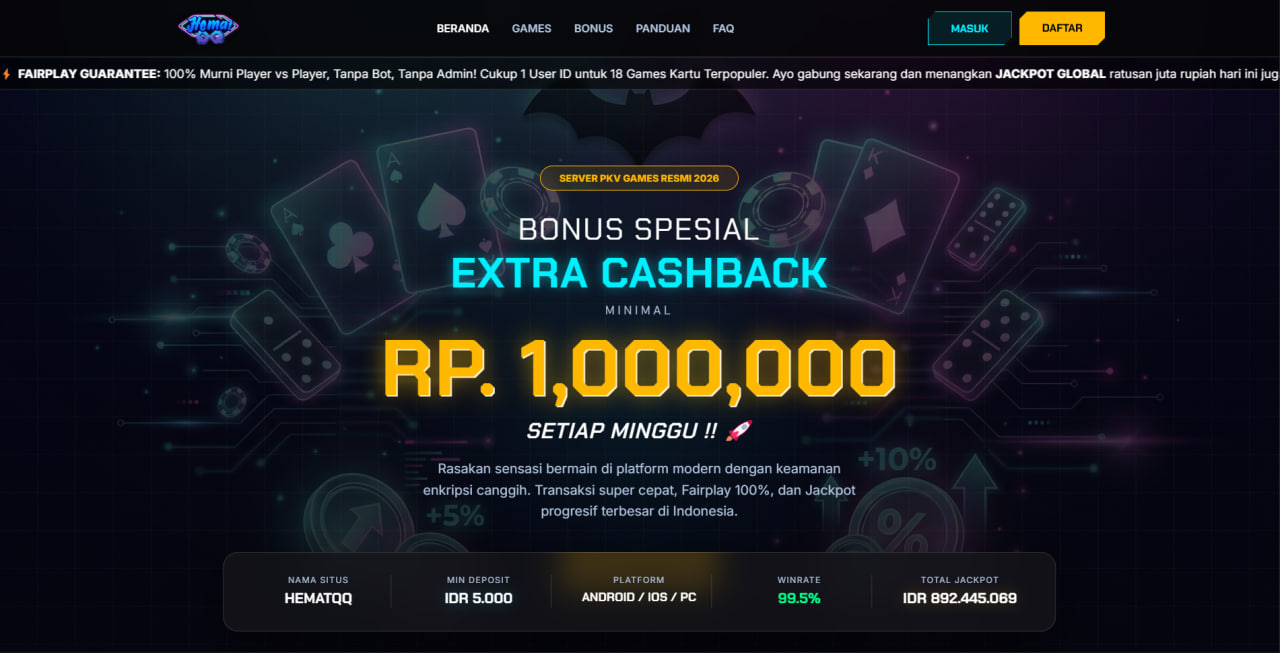Screen dimensions: 1280x653
Task: Click the TOTAL JACKPOT amount
Action: [960, 598]
